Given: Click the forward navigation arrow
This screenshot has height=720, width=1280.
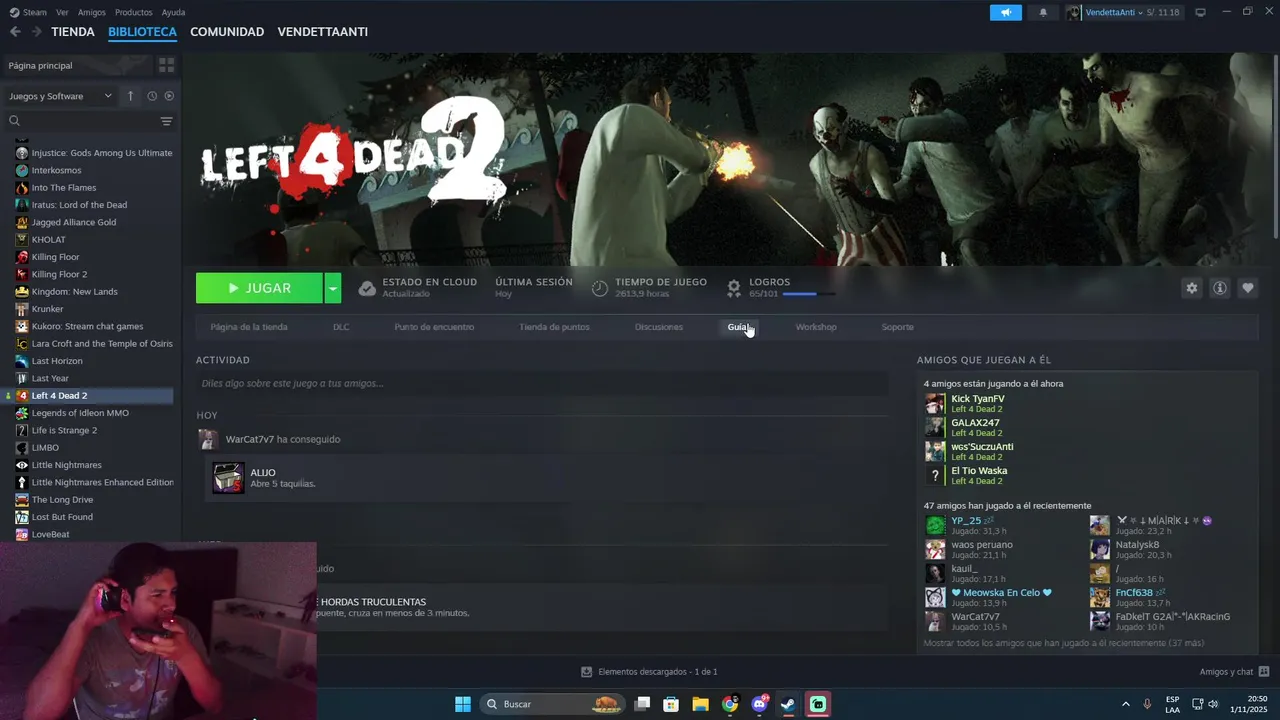Looking at the screenshot, I should click(x=36, y=32).
